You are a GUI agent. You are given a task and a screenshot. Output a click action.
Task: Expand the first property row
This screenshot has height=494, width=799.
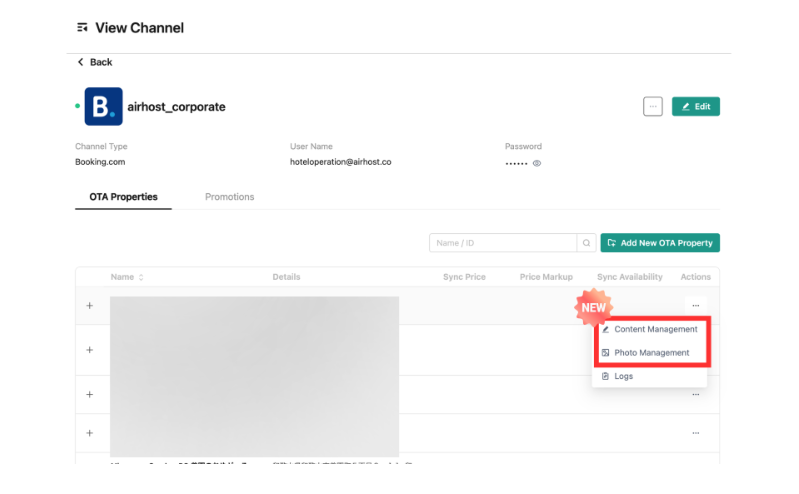pyautogui.click(x=90, y=306)
